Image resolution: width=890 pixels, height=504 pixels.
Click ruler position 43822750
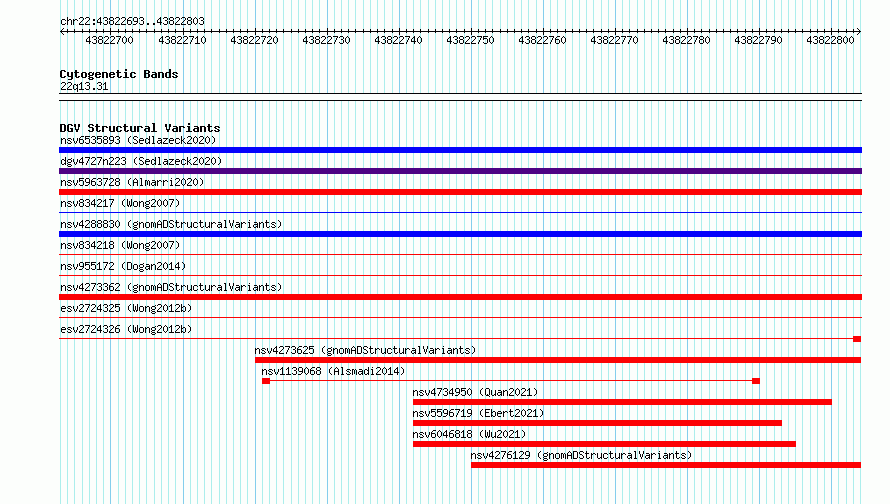tap(471, 40)
